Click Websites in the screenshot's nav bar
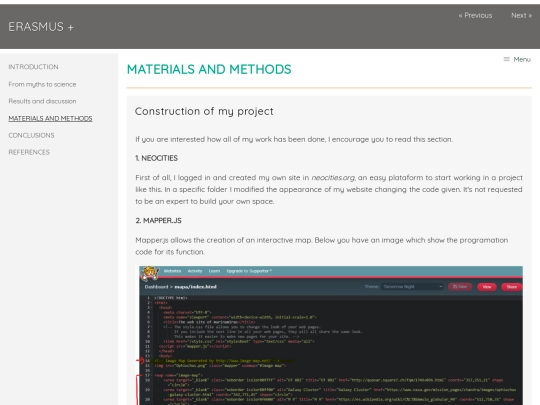This screenshot has width=540, height=405. coord(172,271)
